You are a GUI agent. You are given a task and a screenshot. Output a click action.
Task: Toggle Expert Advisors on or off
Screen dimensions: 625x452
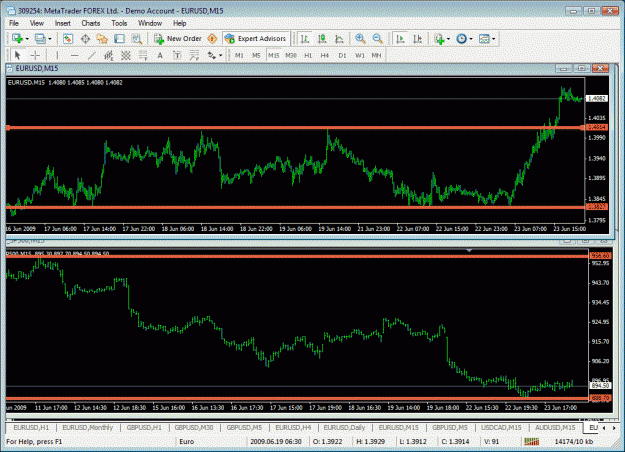(256, 39)
